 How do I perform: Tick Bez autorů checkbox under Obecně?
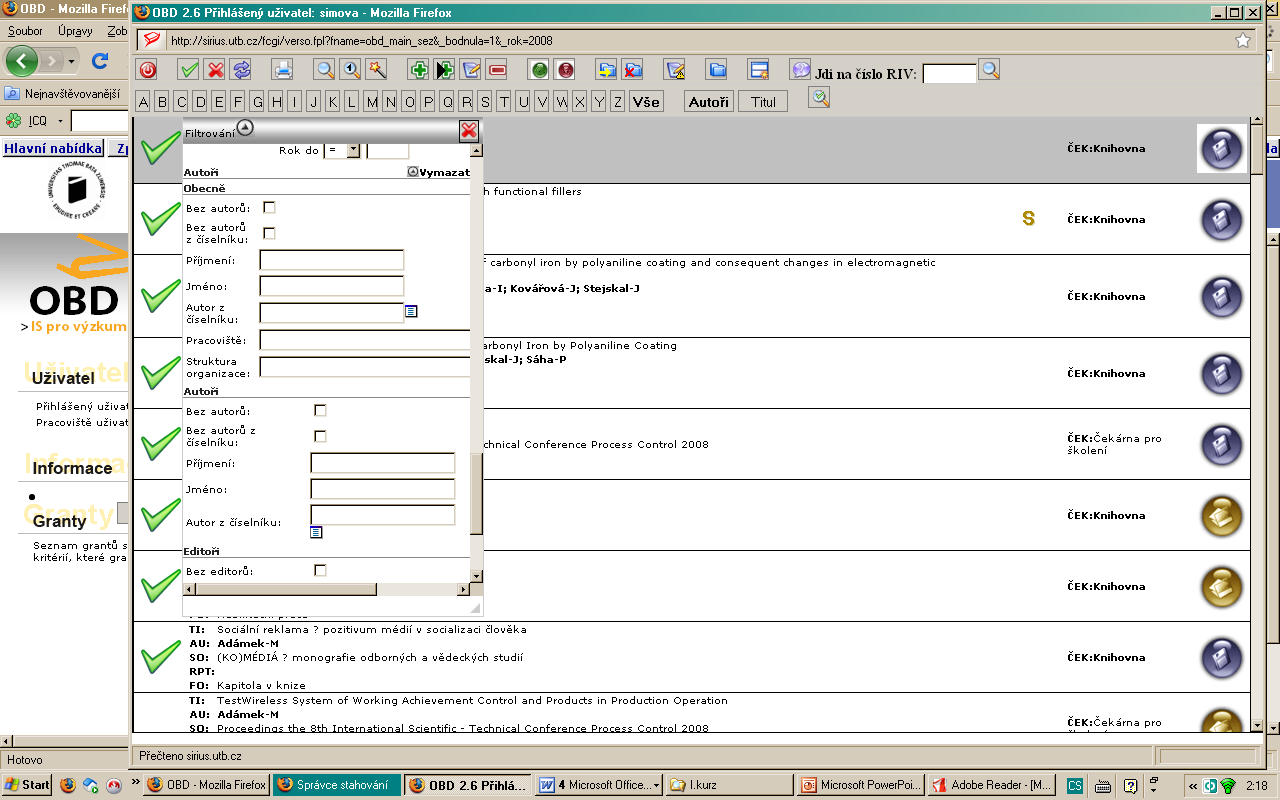pos(269,208)
